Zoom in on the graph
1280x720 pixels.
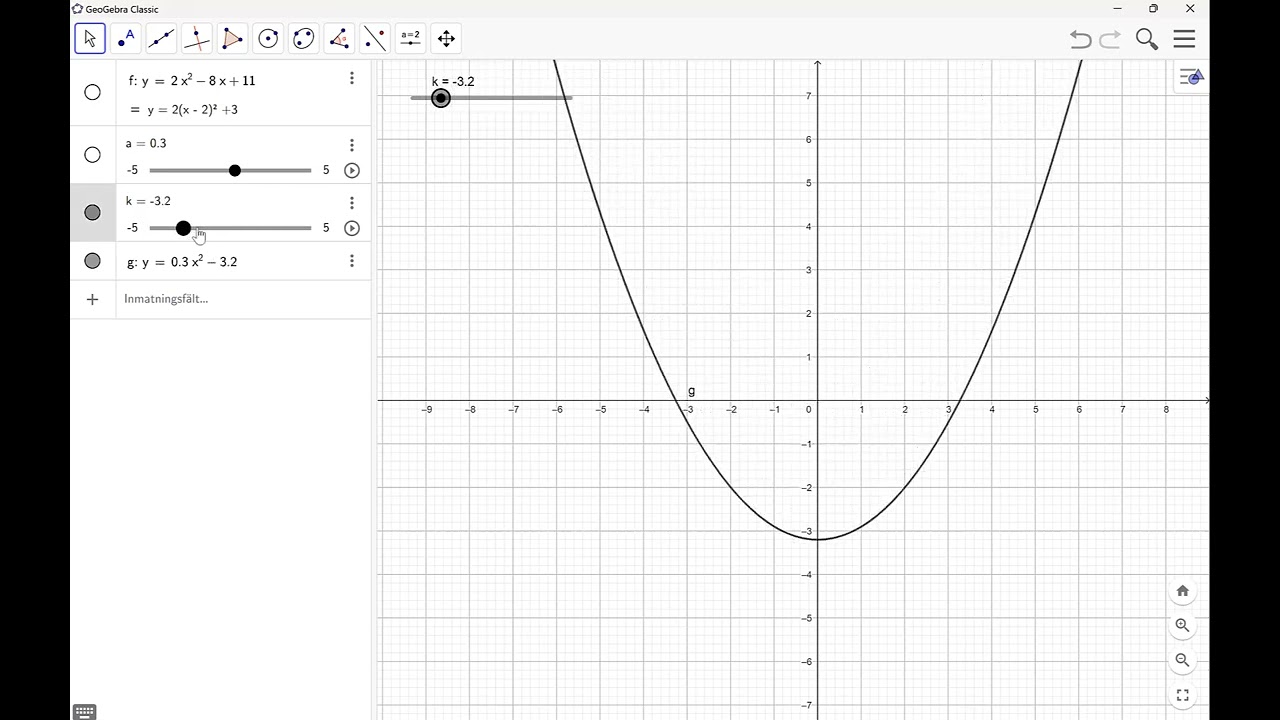1183,625
